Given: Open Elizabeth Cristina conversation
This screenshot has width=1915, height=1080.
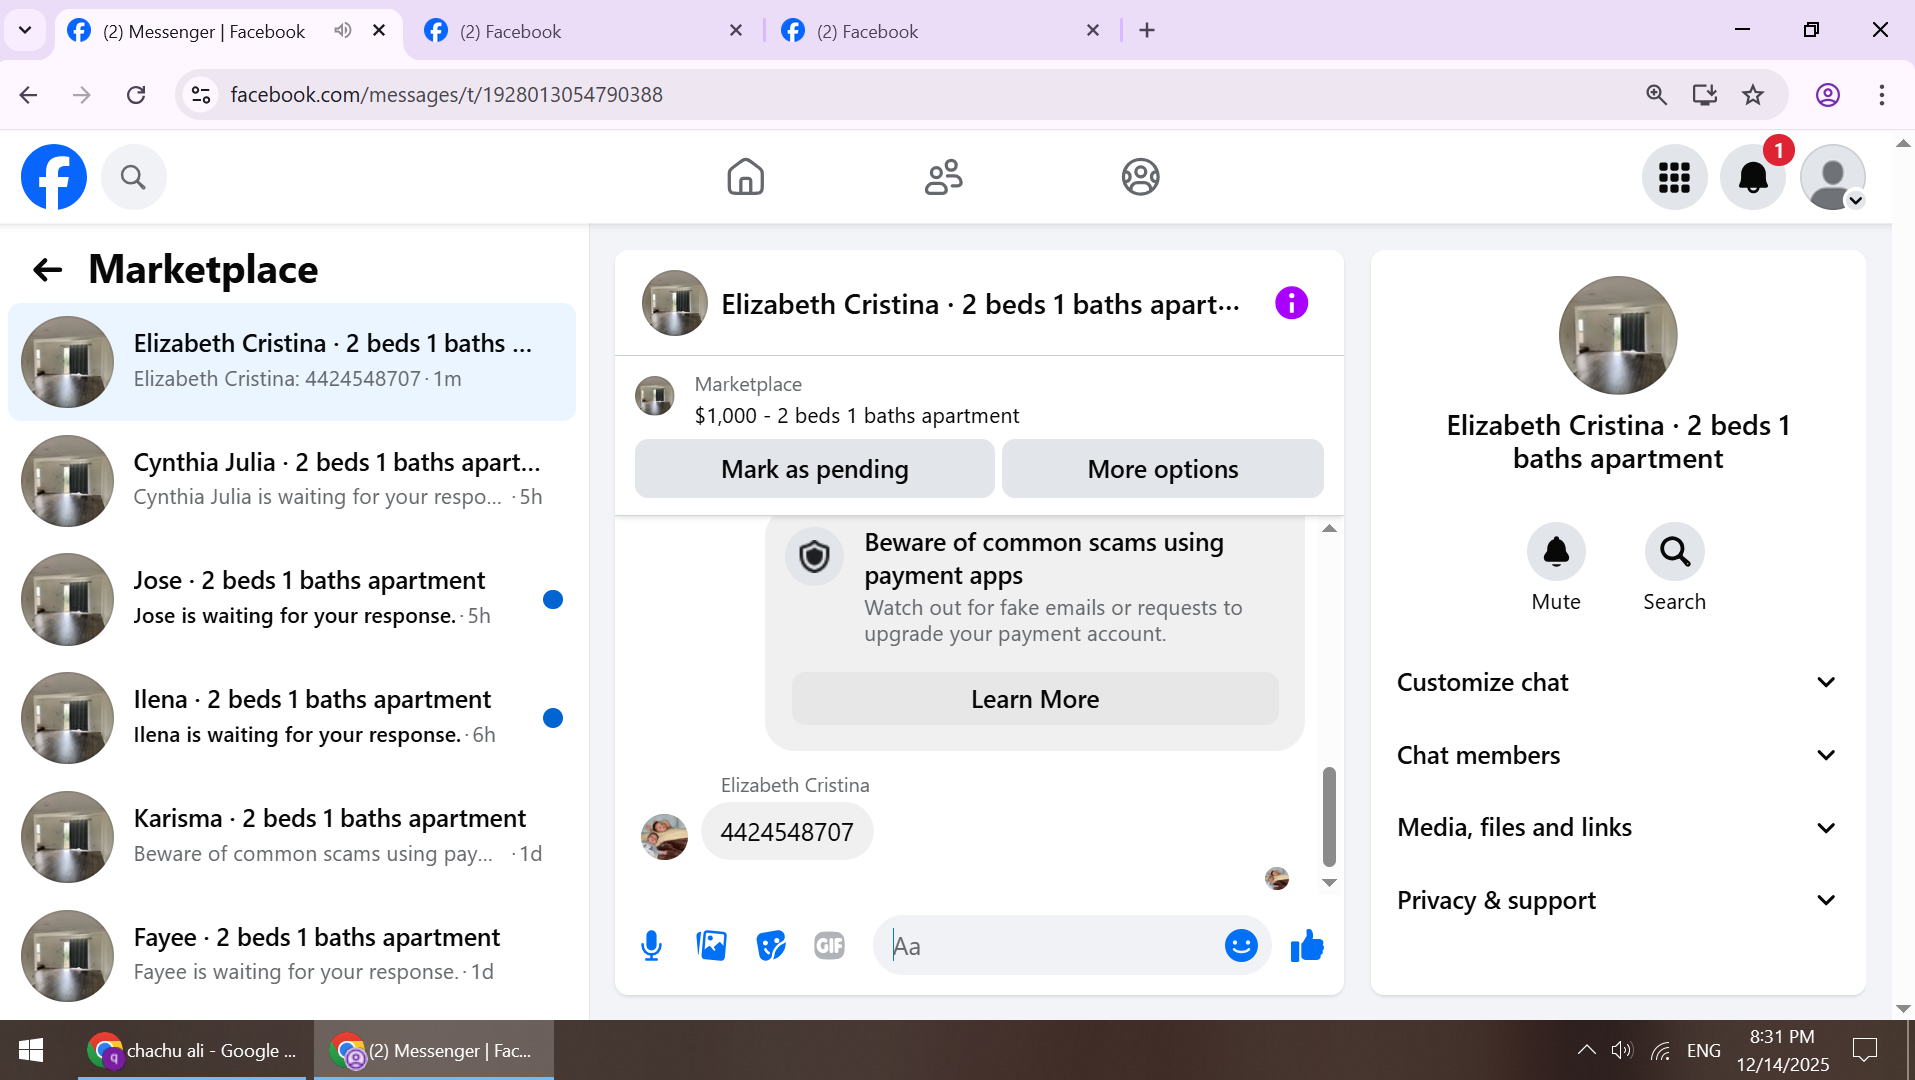Looking at the screenshot, I should tap(292, 362).
